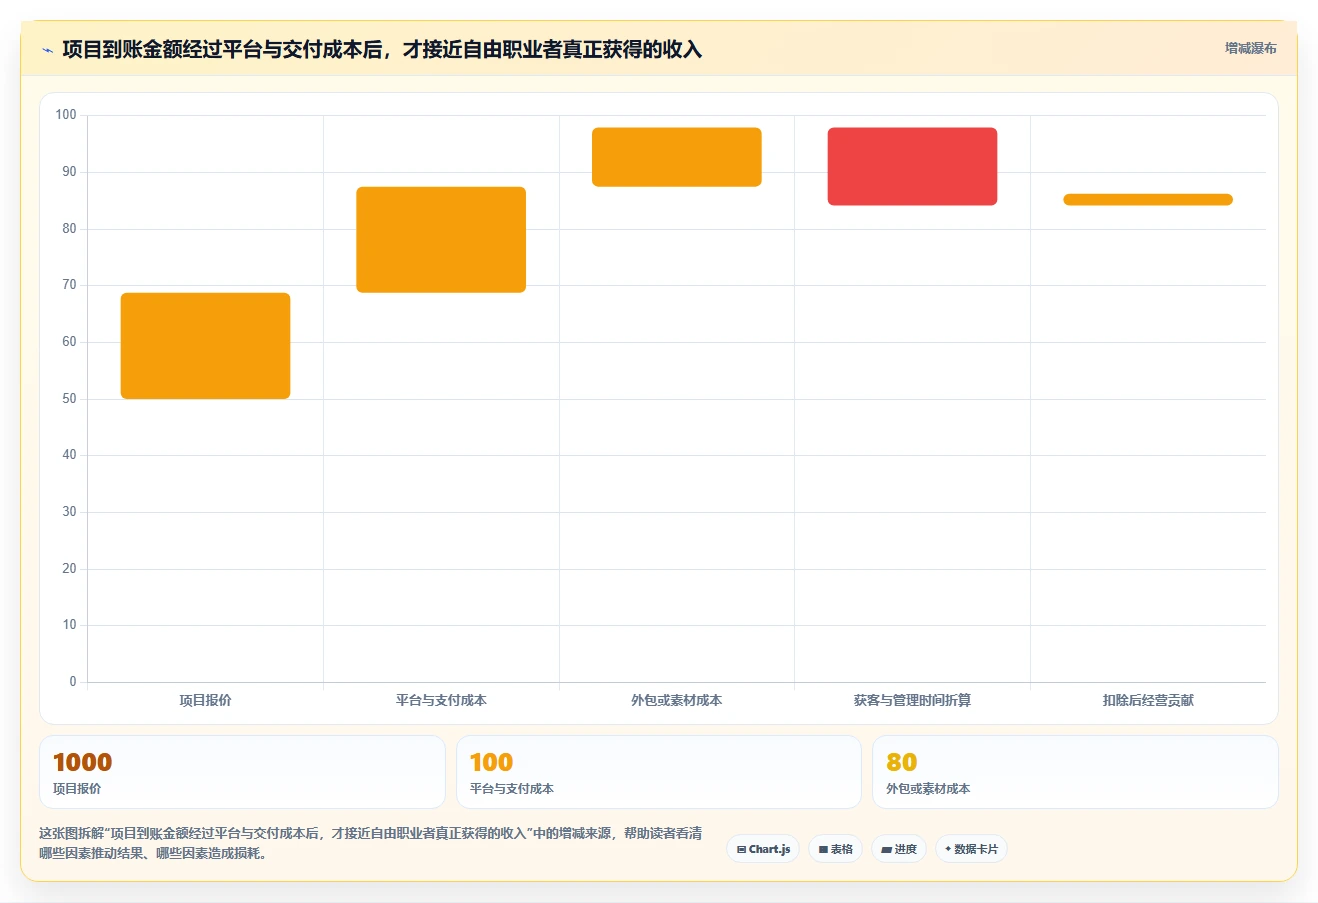Click the 增减瀑布 badge in header
Viewport: 1318px width, 903px height.
pos(1250,48)
